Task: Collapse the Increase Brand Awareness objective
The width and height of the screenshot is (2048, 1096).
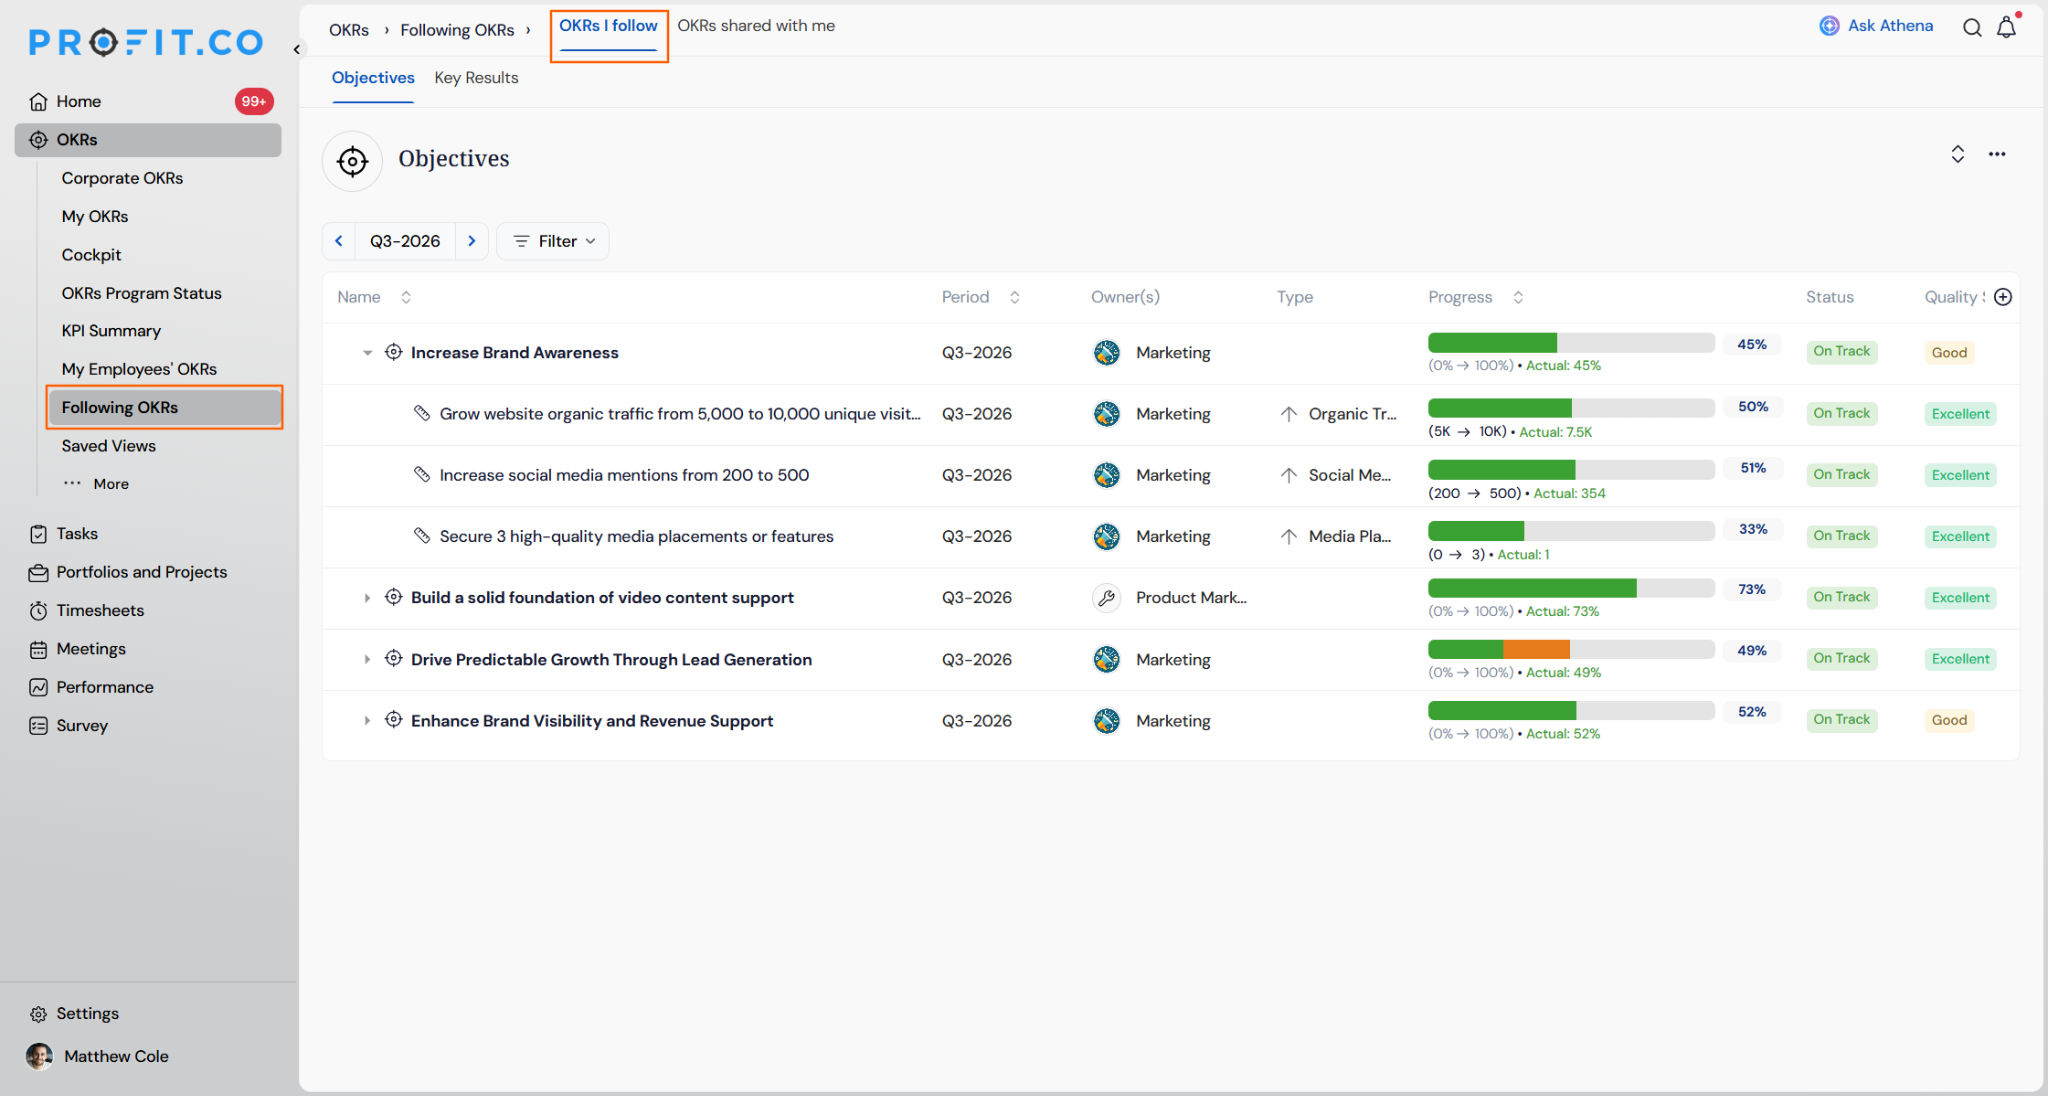Action: tap(367, 353)
